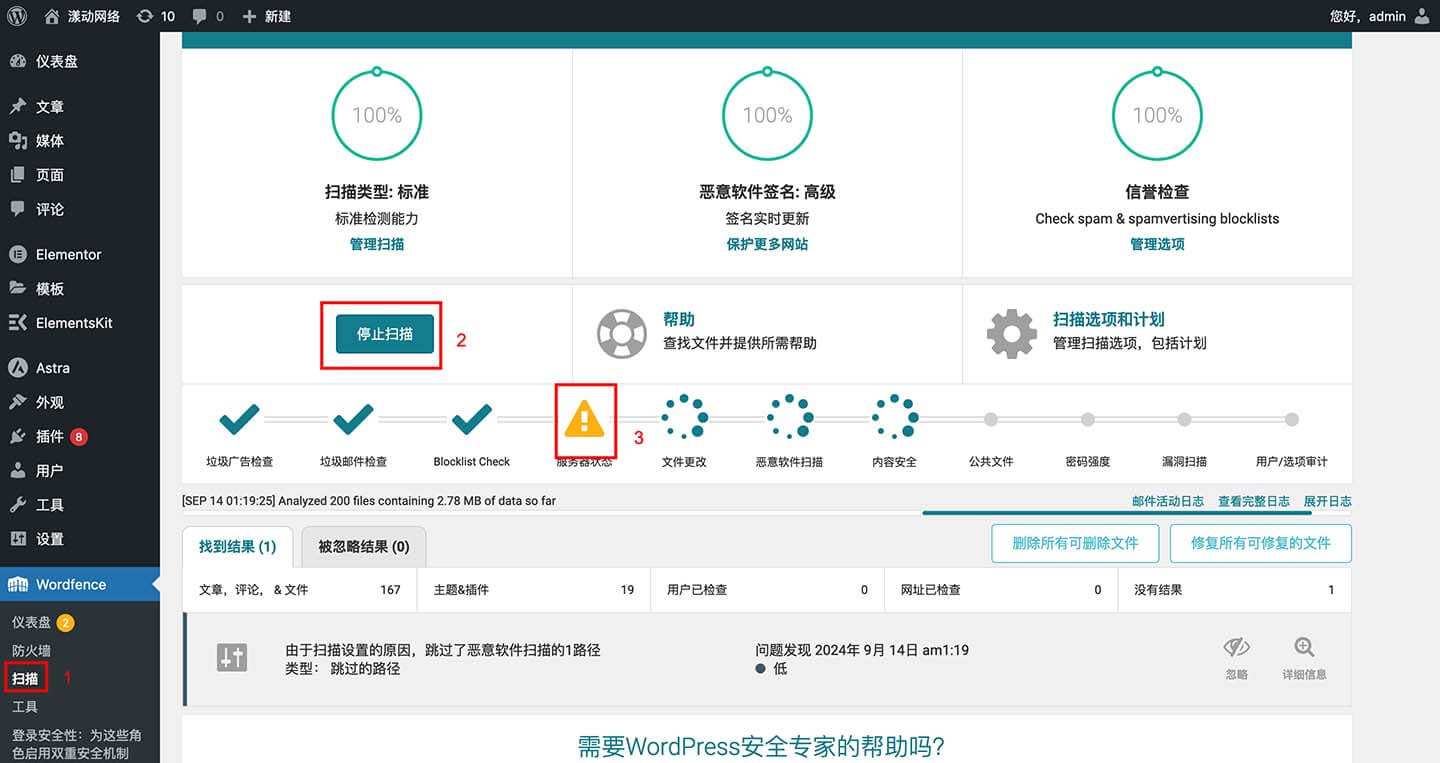Screen dimensions: 1440x763
Task: Click malware signature 100% progress circle
Action: coord(767,115)
